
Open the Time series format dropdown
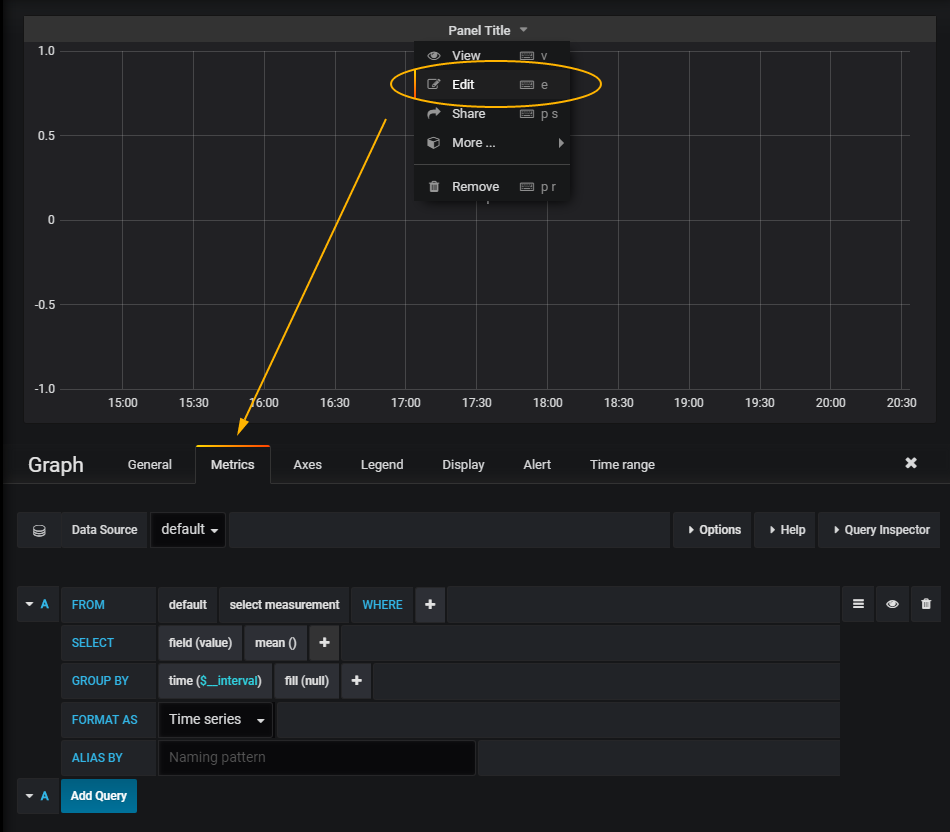click(x=216, y=720)
